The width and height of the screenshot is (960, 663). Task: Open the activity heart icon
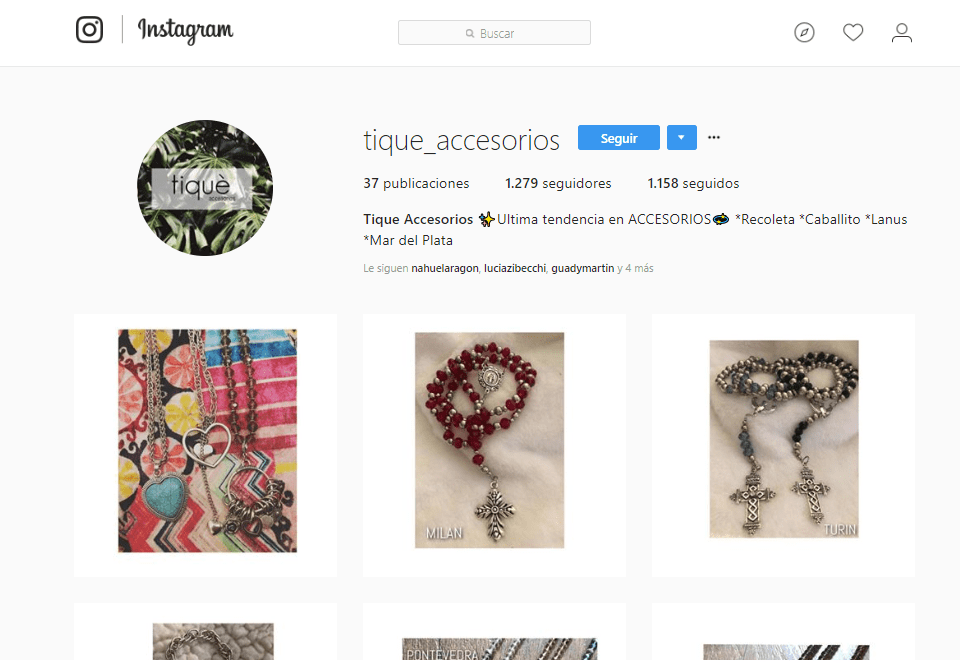tap(853, 32)
